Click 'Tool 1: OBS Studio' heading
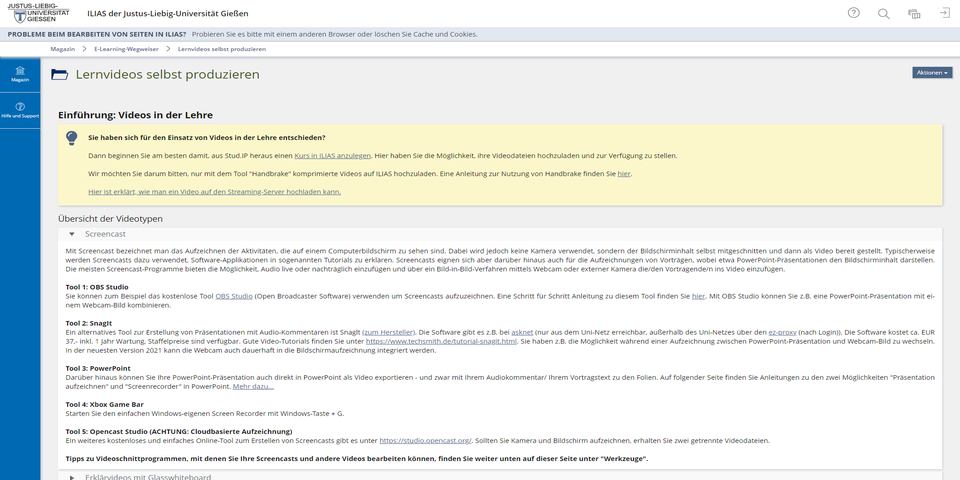Screen dimensions: 960x480 pos(97,287)
